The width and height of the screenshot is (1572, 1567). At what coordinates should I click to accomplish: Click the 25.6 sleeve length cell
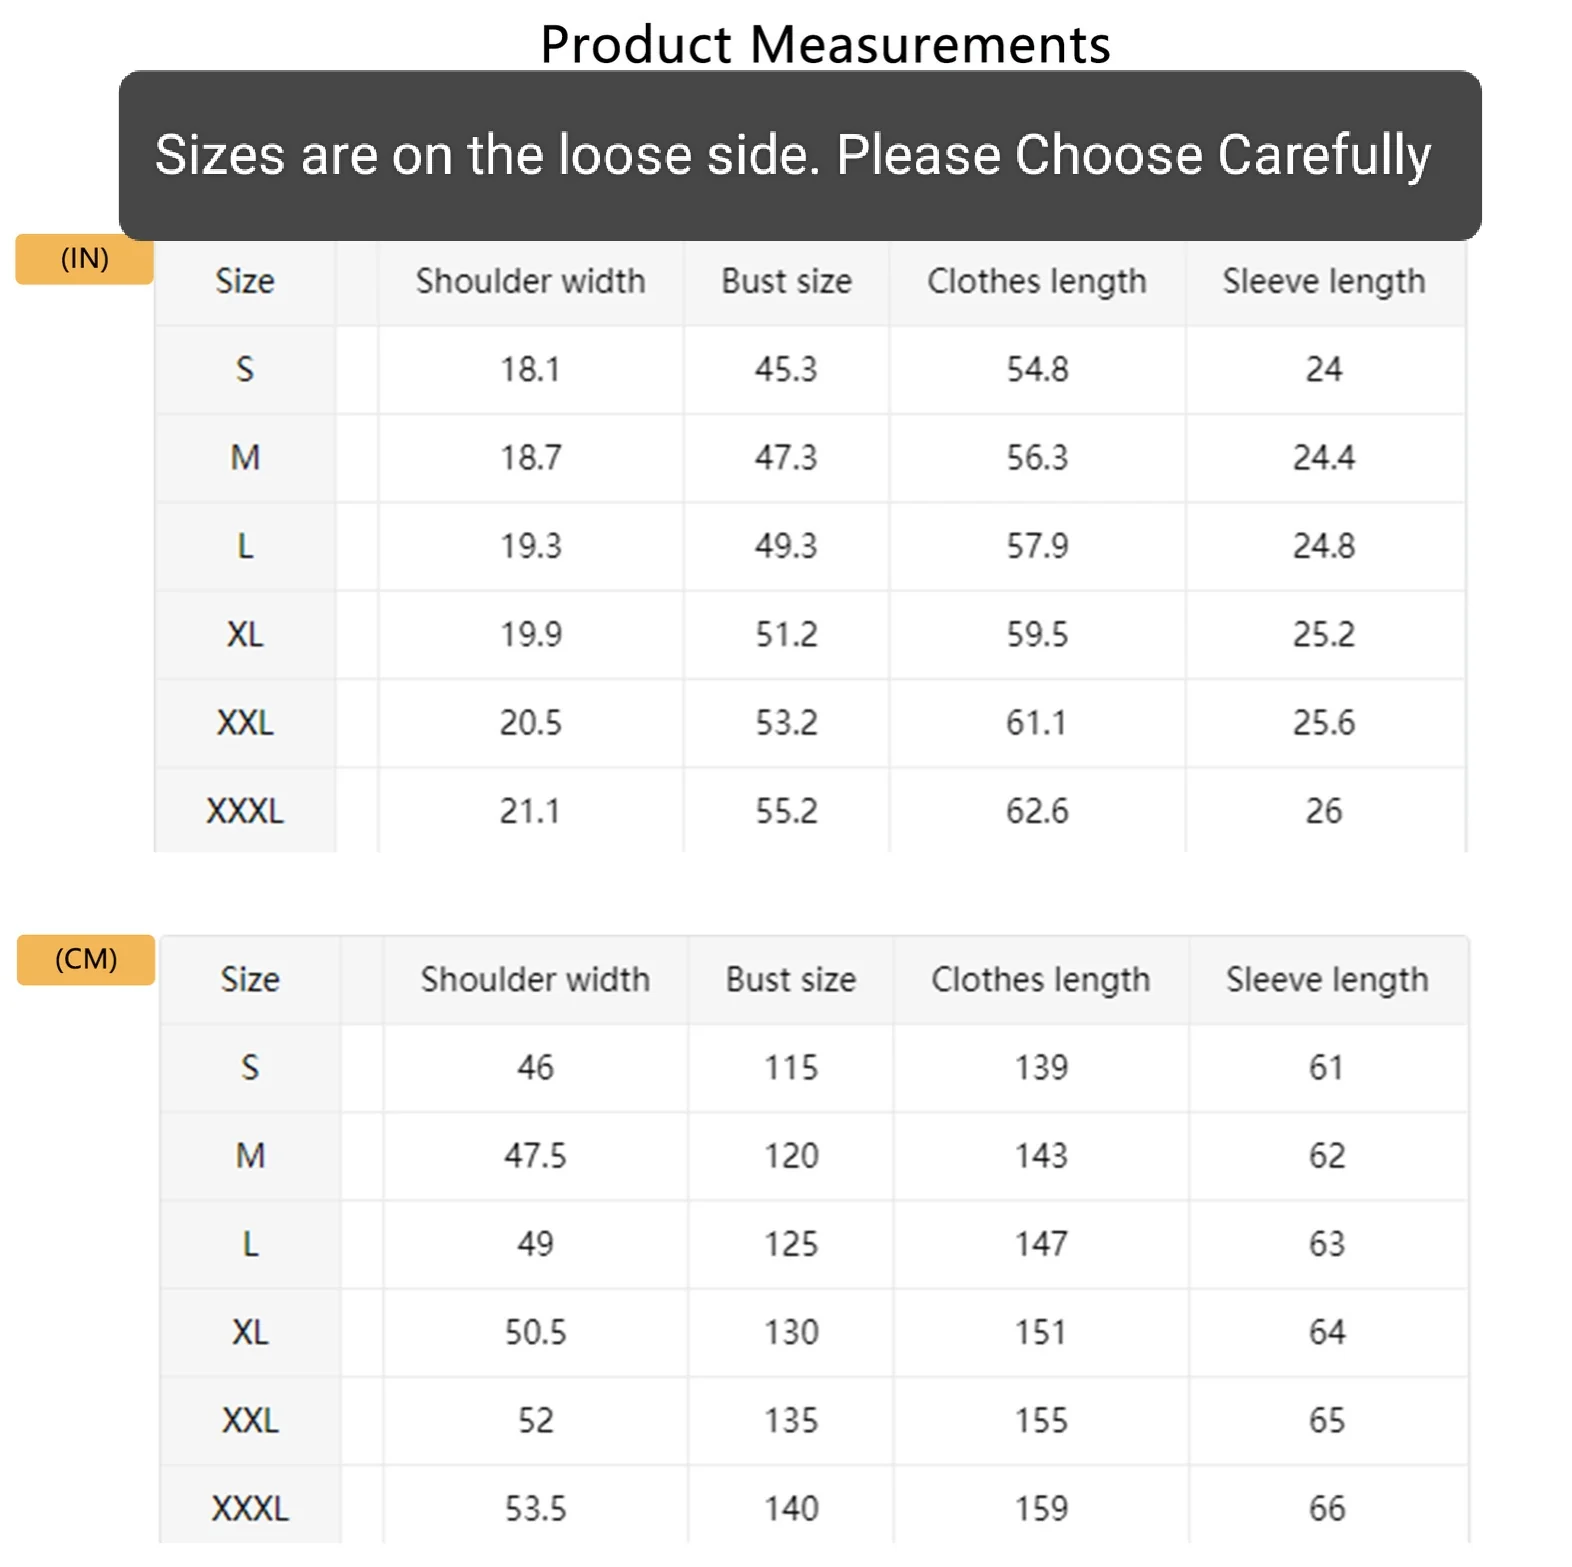[x=1324, y=722]
